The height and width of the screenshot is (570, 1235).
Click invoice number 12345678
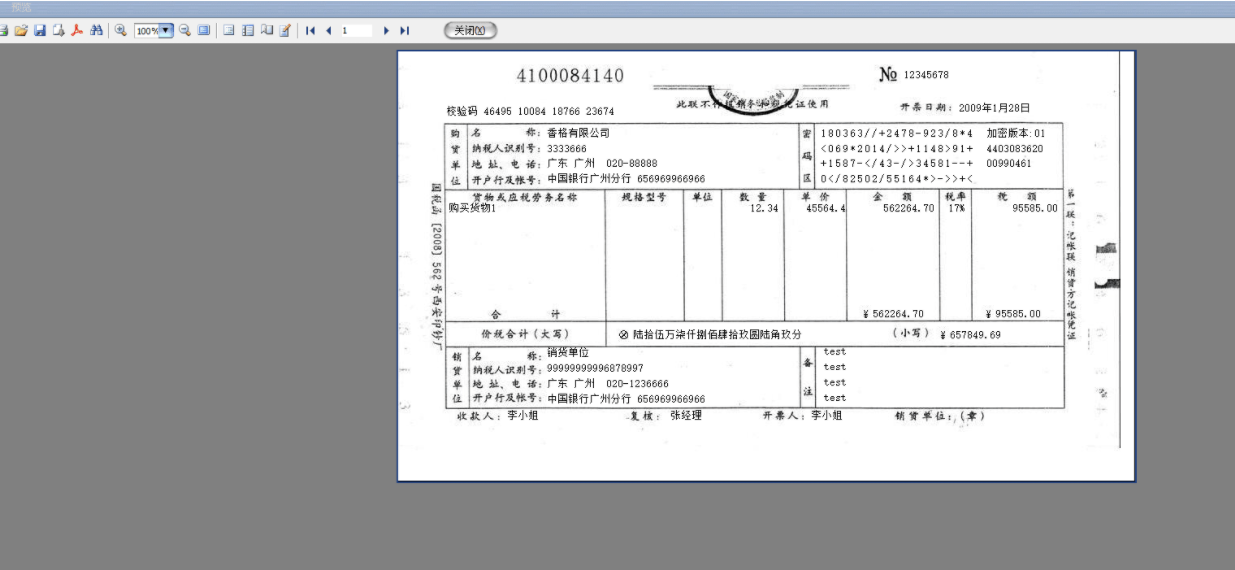coord(926,75)
